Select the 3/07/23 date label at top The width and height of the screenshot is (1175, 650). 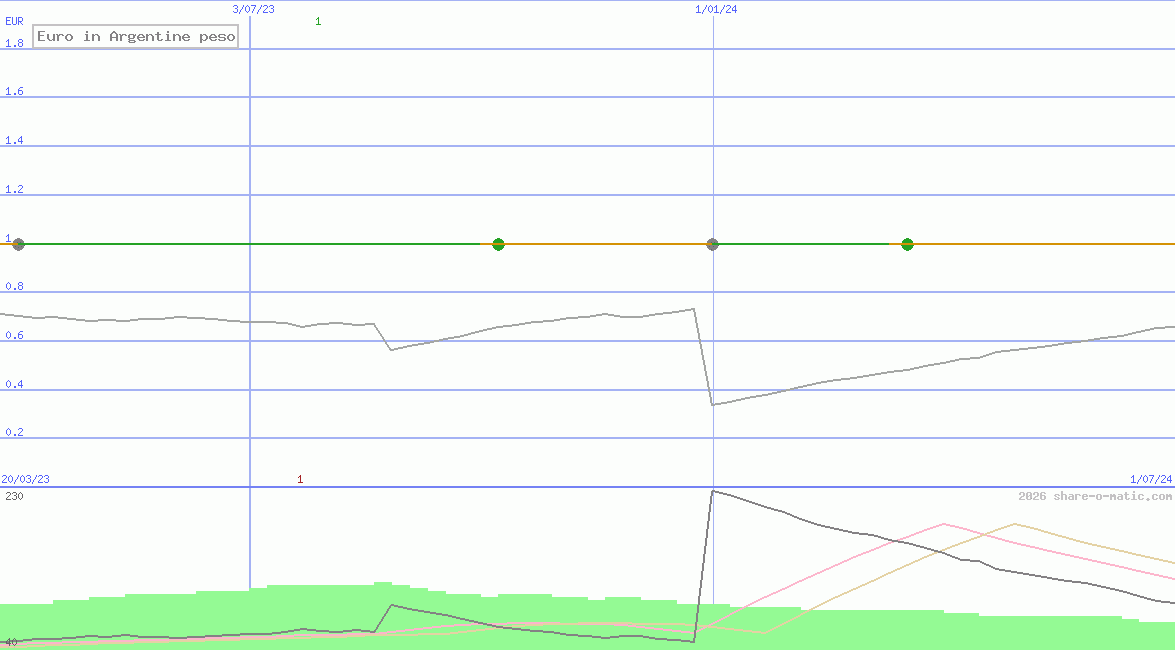[253, 9]
